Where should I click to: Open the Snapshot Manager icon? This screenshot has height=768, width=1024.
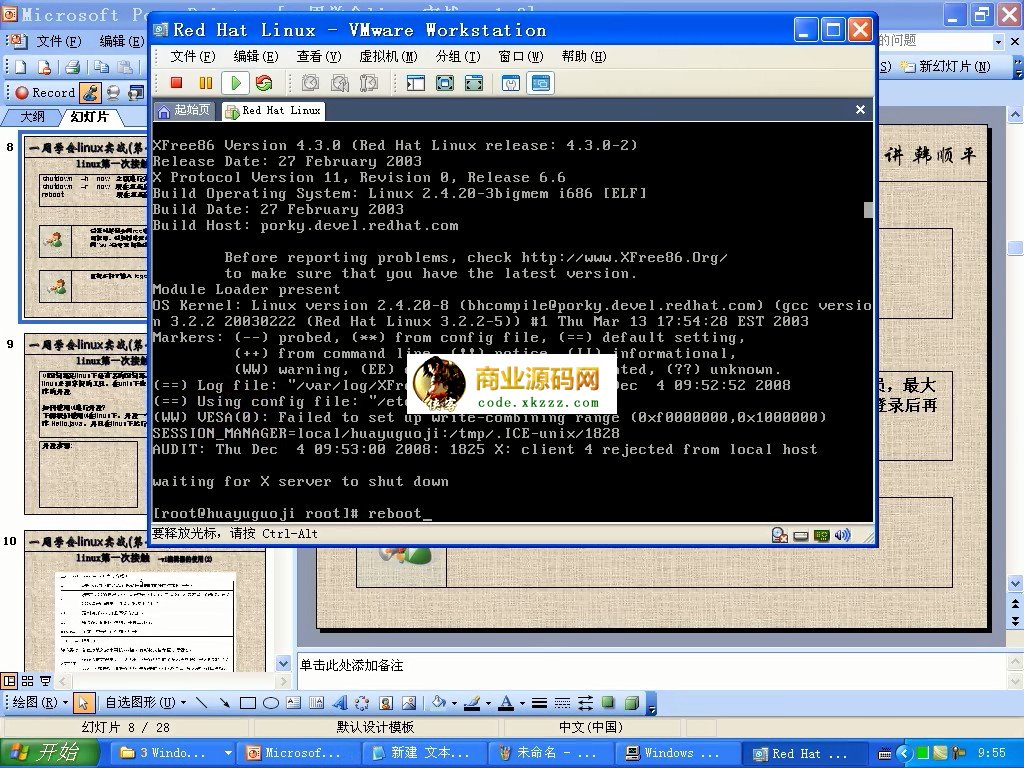click(x=369, y=83)
